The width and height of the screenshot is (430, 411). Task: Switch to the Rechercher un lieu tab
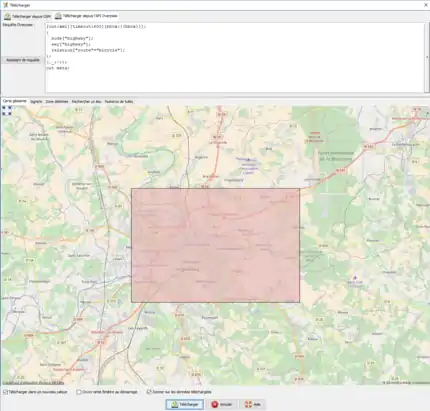point(86,101)
